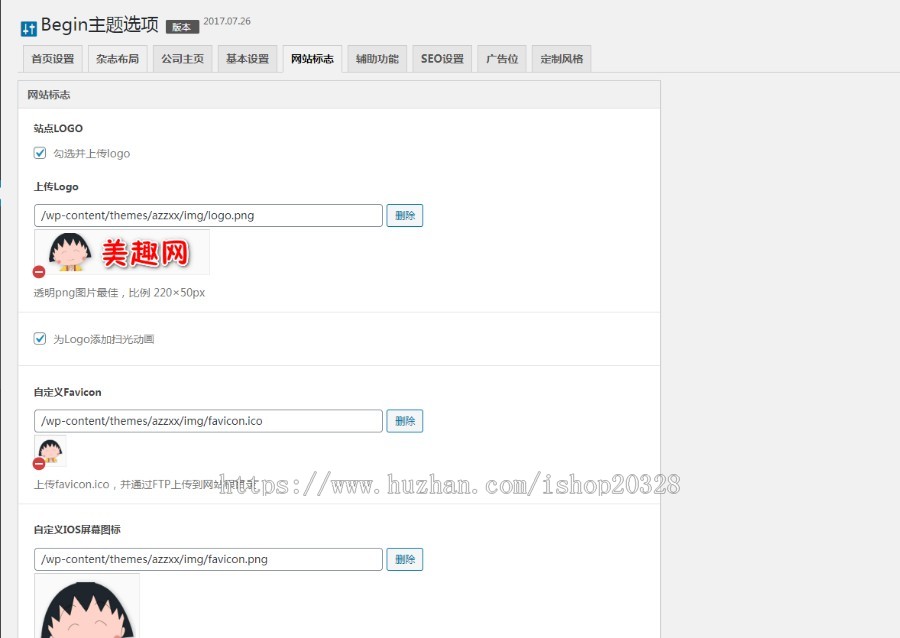
Task: Click the small favicon preview thumbnail
Action: [x=51, y=450]
